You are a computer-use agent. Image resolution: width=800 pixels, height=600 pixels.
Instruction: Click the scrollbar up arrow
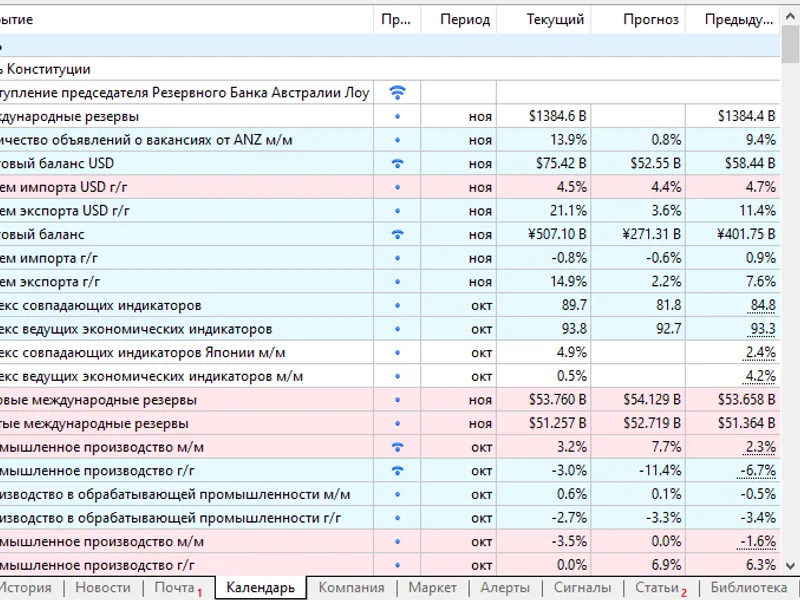coord(790,16)
